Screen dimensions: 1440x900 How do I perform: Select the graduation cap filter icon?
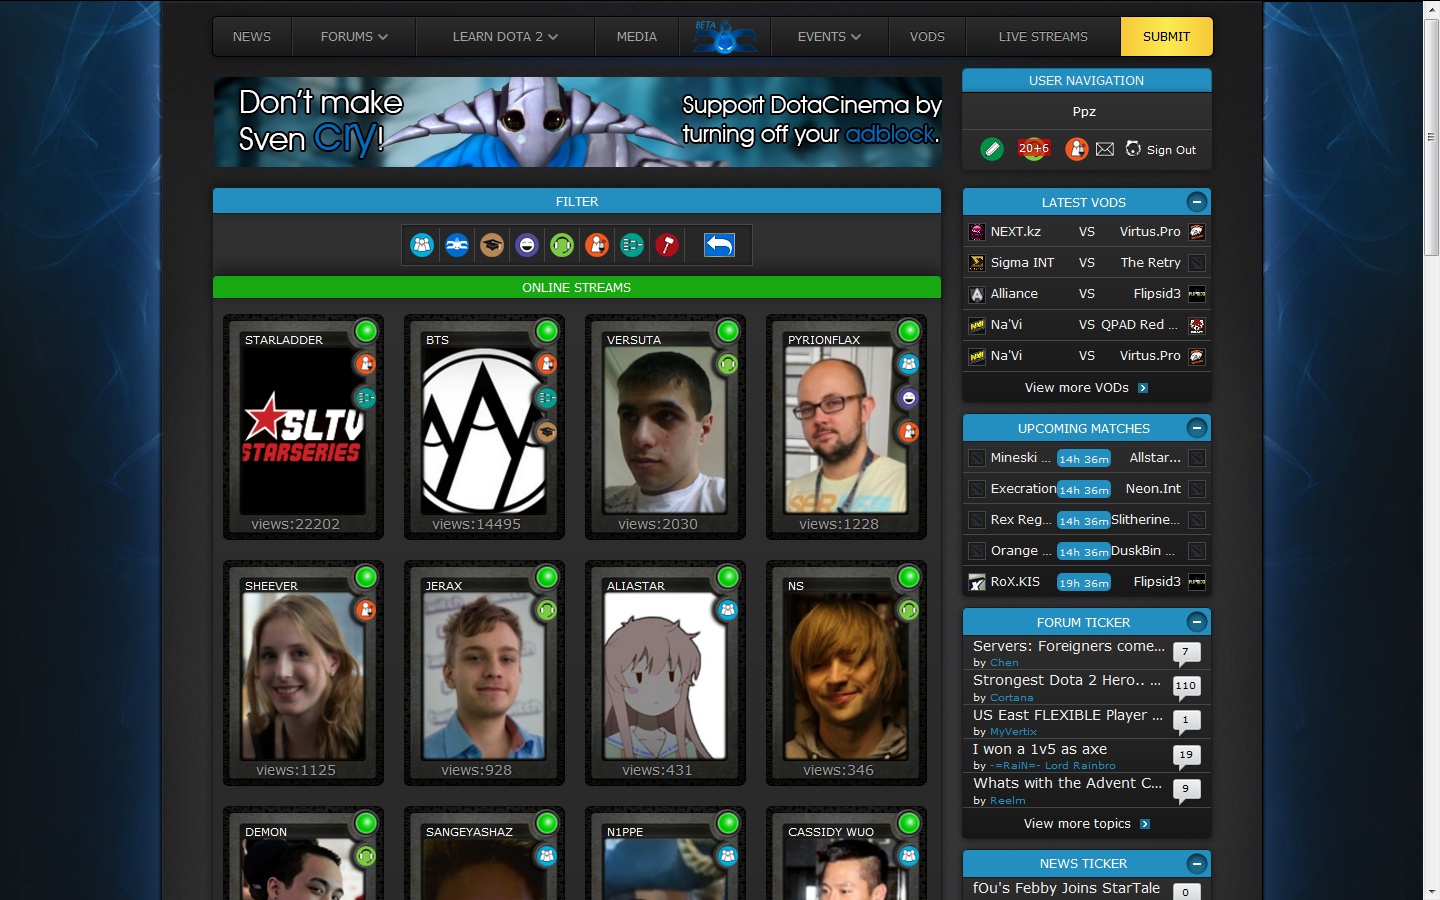[x=492, y=245]
